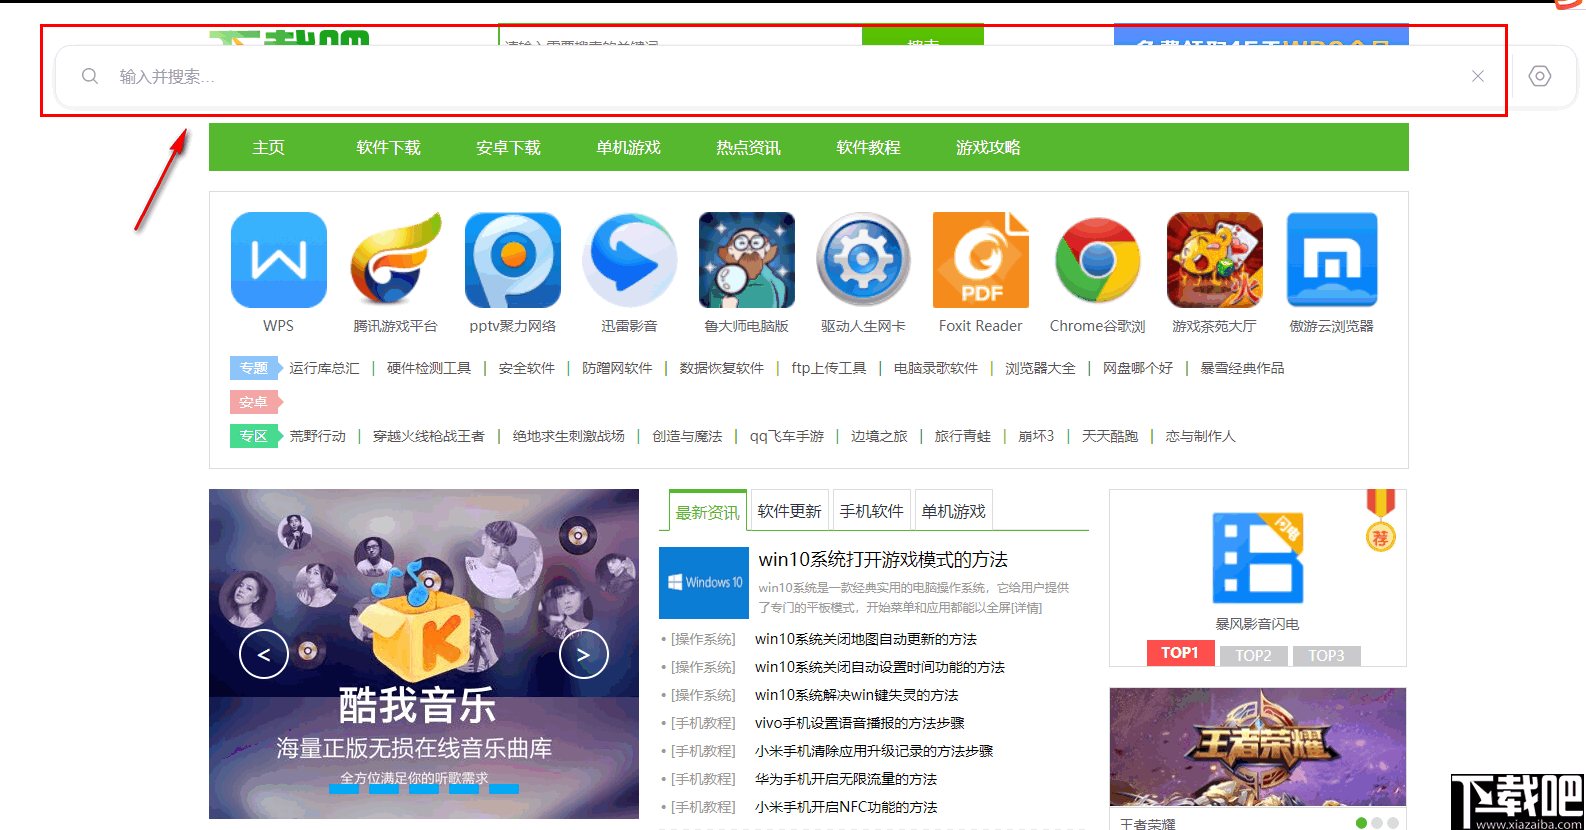The width and height of the screenshot is (1586, 830).
Task: Open the Foxit Reader PDF icon
Action: click(981, 260)
